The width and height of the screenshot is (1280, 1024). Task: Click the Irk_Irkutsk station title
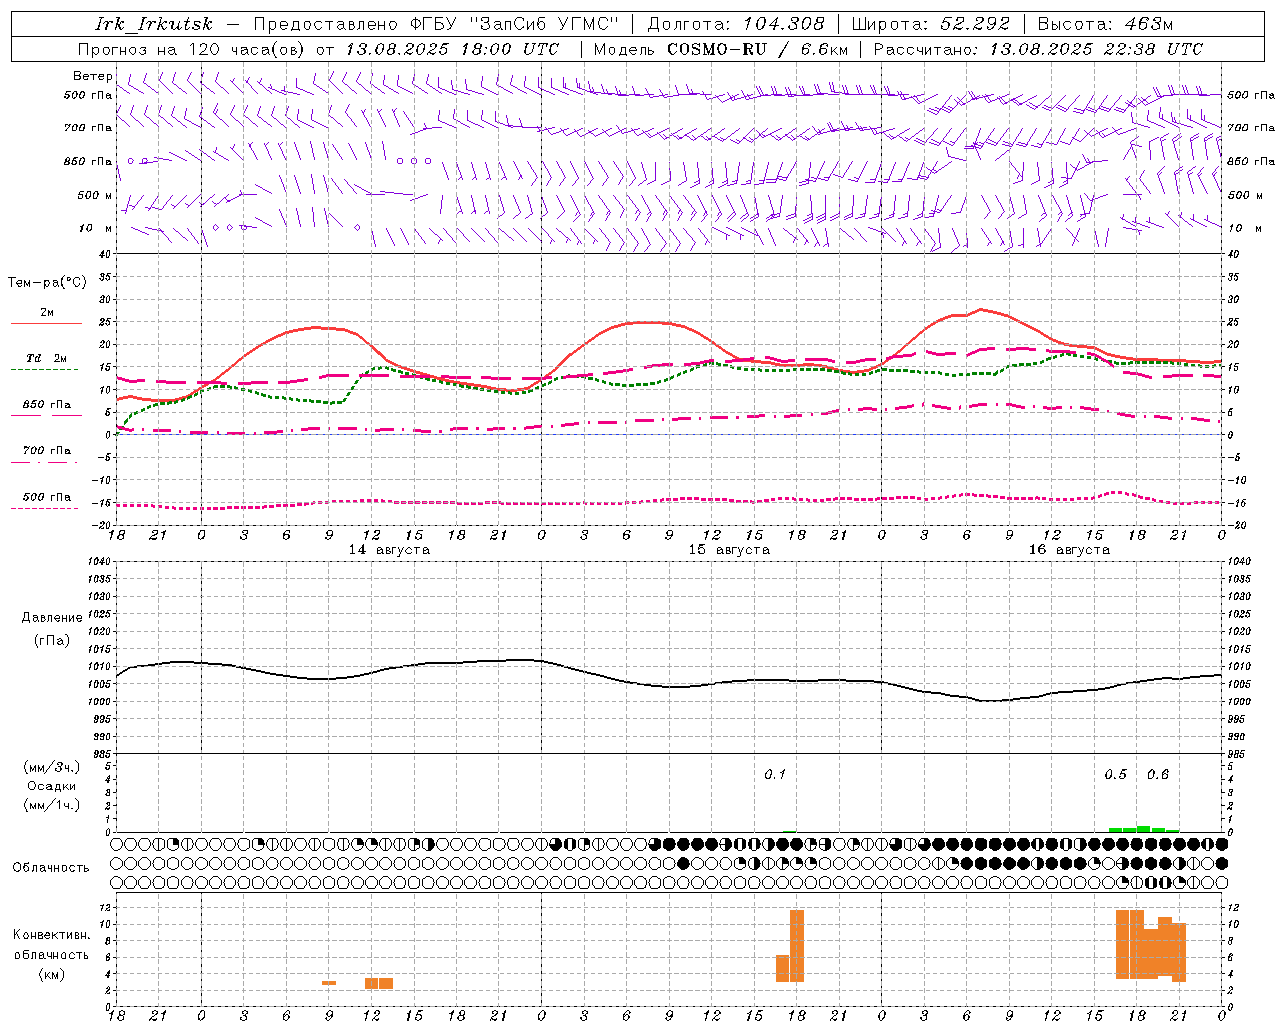tap(153, 24)
